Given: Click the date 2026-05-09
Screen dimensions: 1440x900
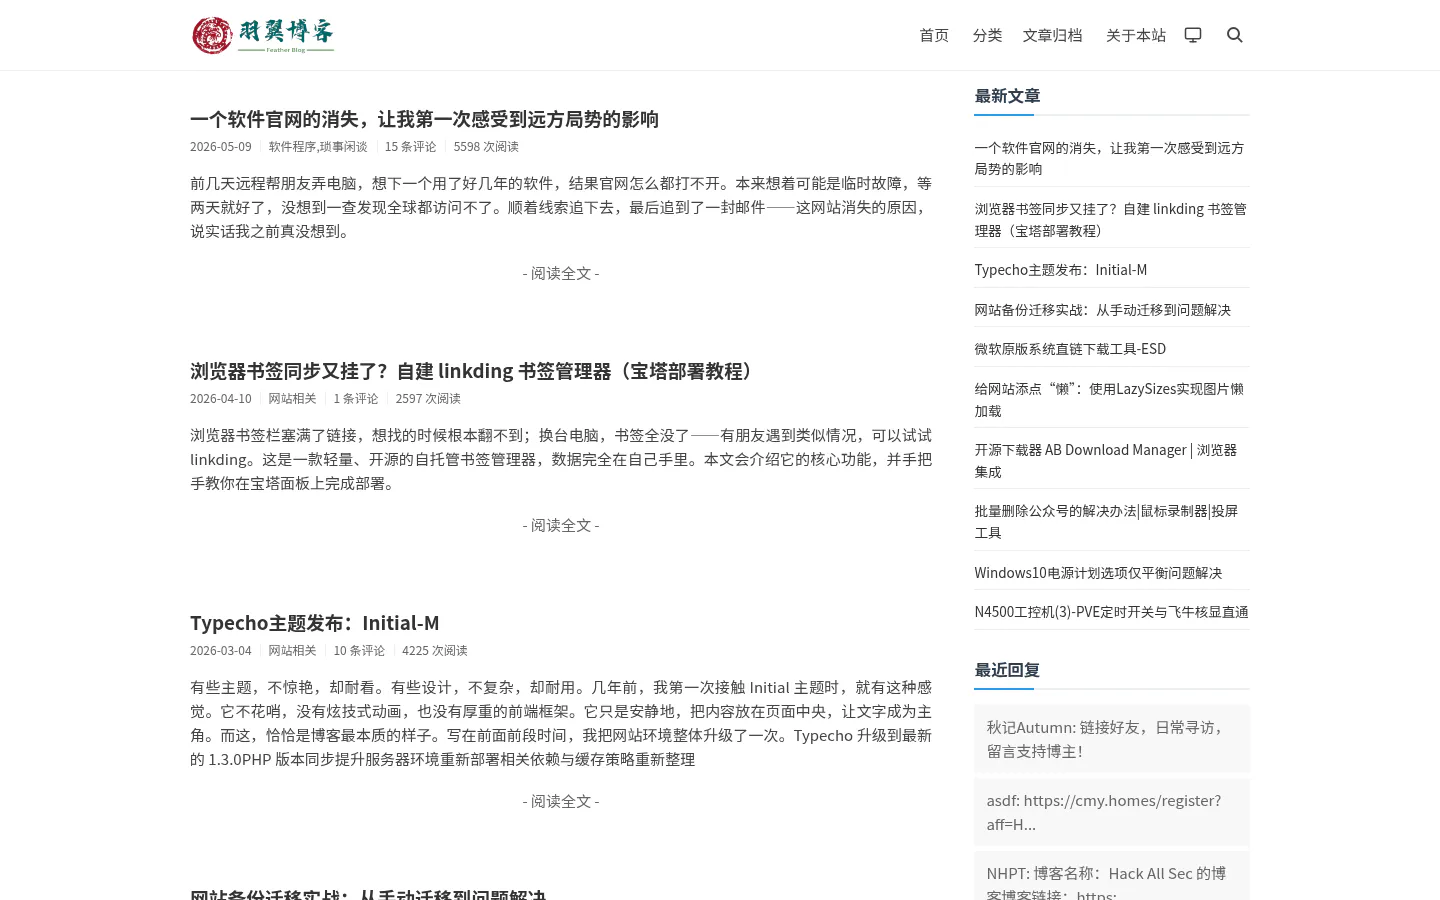Looking at the screenshot, I should 221,146.
